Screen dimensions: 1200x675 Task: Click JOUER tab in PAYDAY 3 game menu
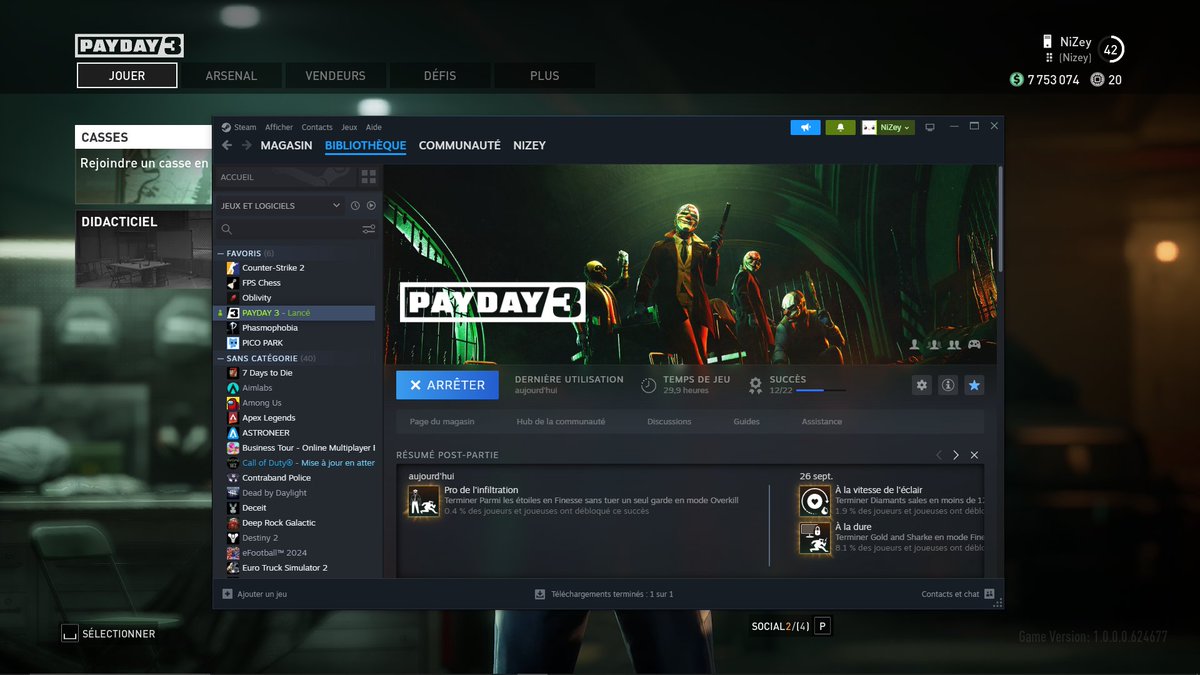tap(127, 75)
